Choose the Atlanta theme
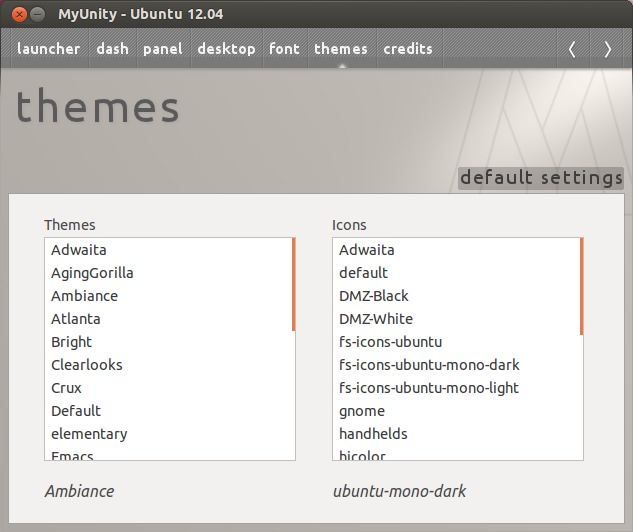 168,319
